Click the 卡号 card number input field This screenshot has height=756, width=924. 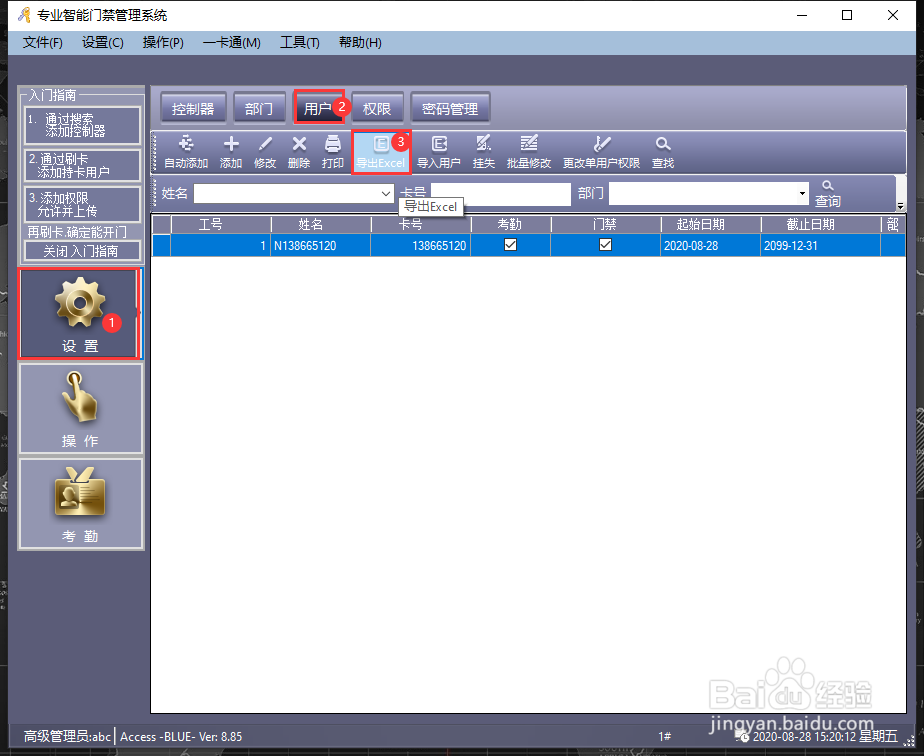tap(501, 194)
